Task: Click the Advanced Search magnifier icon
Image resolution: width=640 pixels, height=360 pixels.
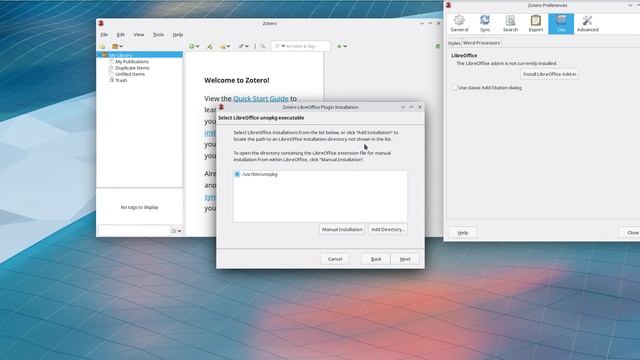Action: click(x=263, y=47)
